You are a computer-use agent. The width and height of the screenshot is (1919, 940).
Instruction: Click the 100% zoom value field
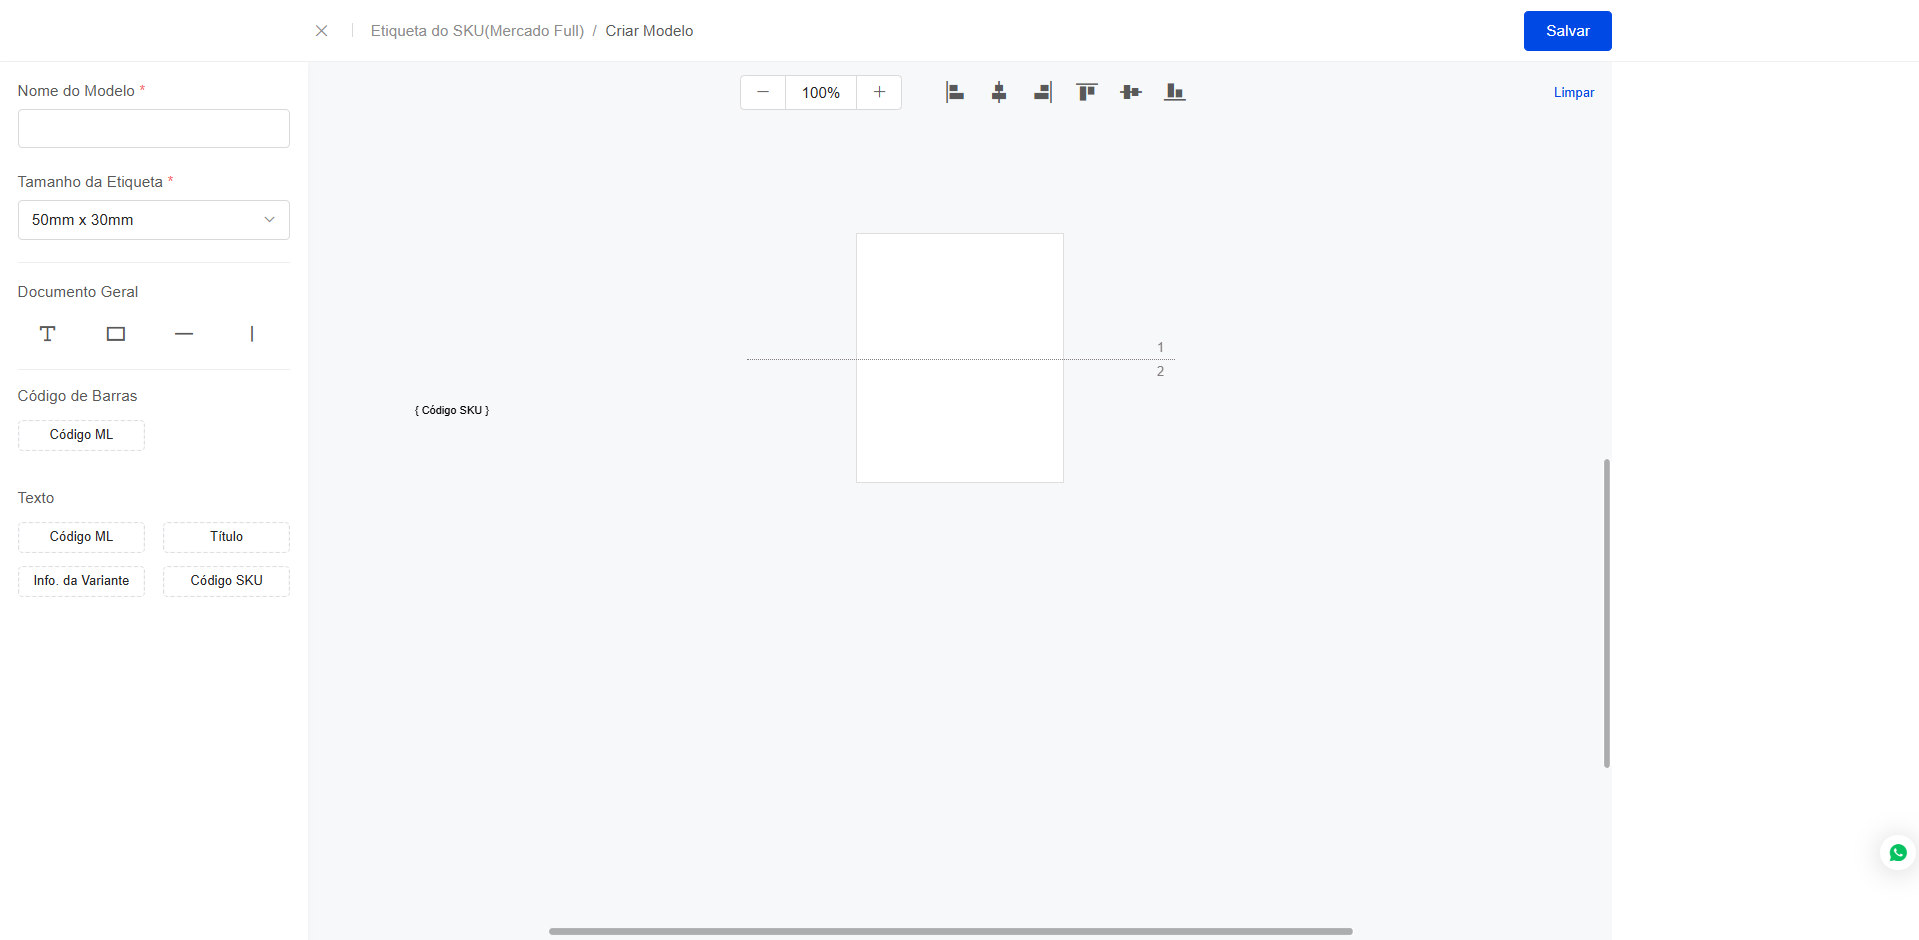pos(821,92)
